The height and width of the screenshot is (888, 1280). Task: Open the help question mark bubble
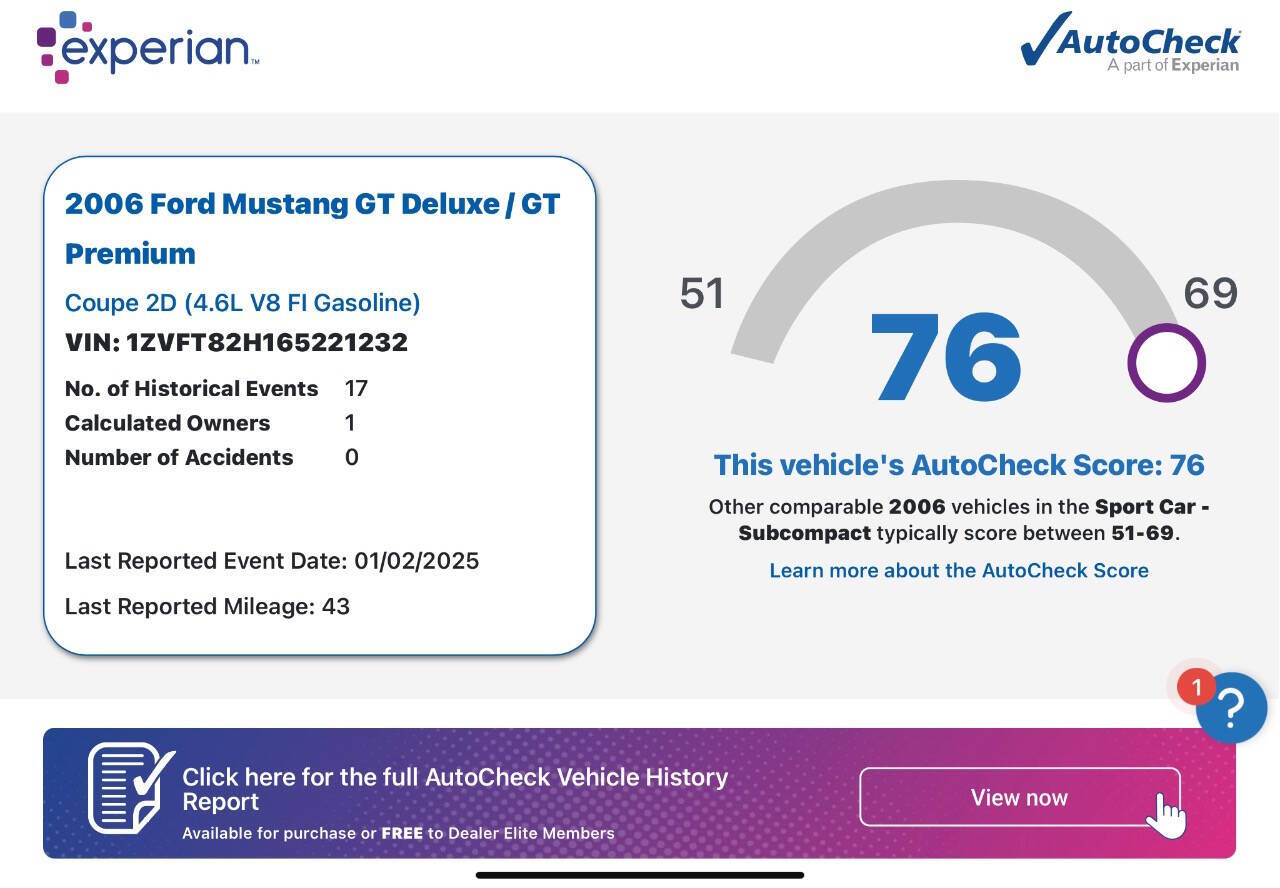pyautogui.click(x=1231, y=707)
